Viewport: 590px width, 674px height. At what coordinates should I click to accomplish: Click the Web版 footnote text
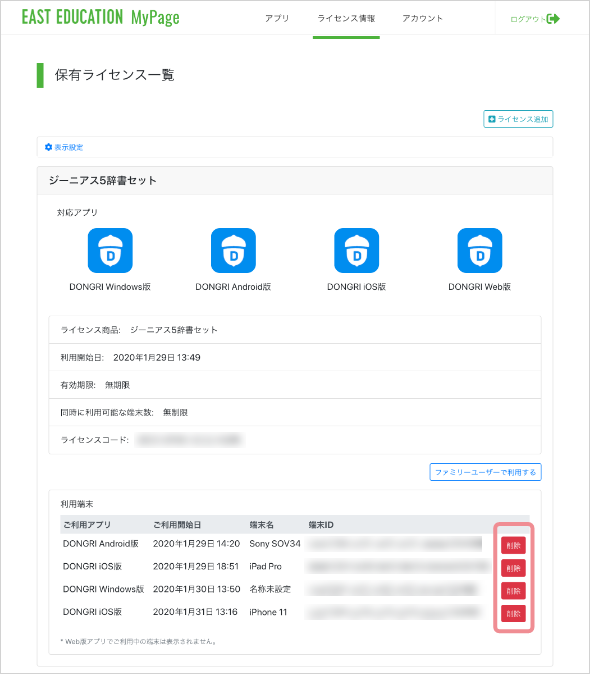click(x=138, y=641)
